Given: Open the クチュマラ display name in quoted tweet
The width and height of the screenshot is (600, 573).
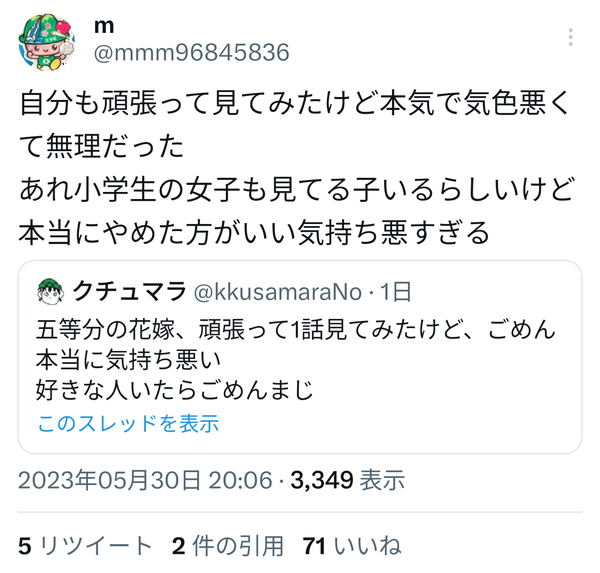Looking at the screenshot, I should [129, 291].
